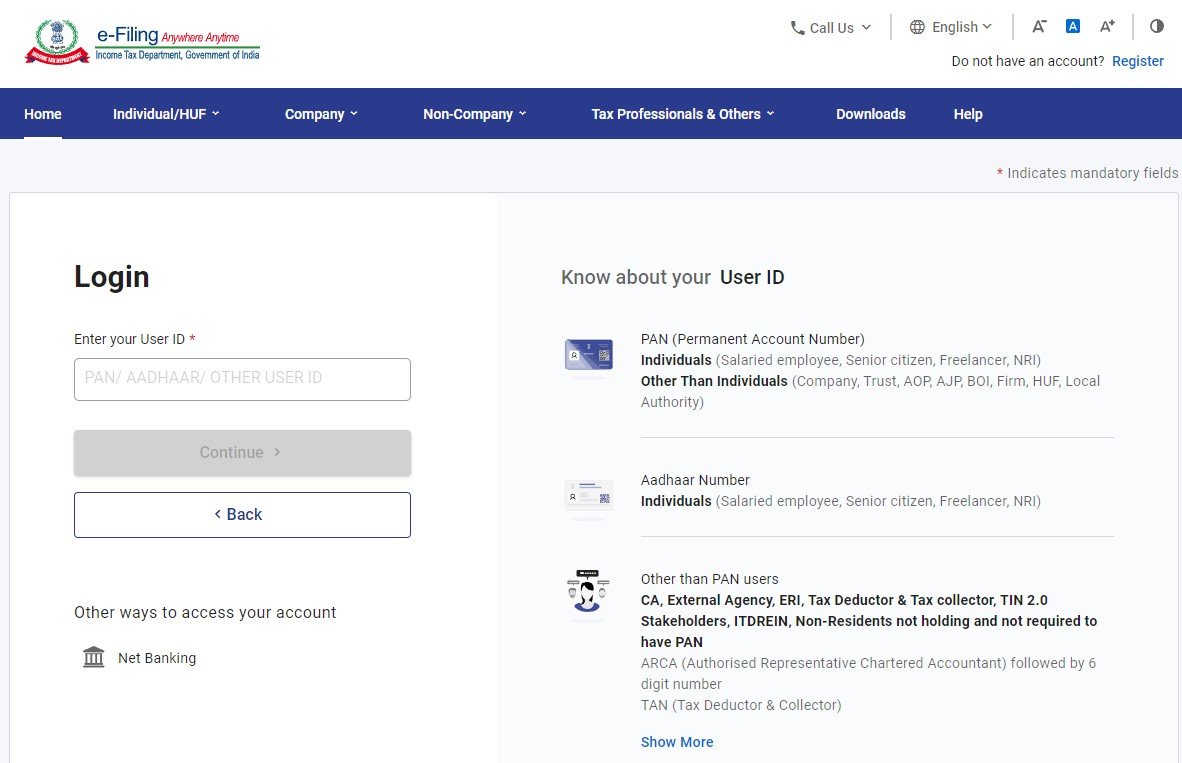This screenshot has width=1182, height=763.
Task: Click the Continue button
Action: 242,452
